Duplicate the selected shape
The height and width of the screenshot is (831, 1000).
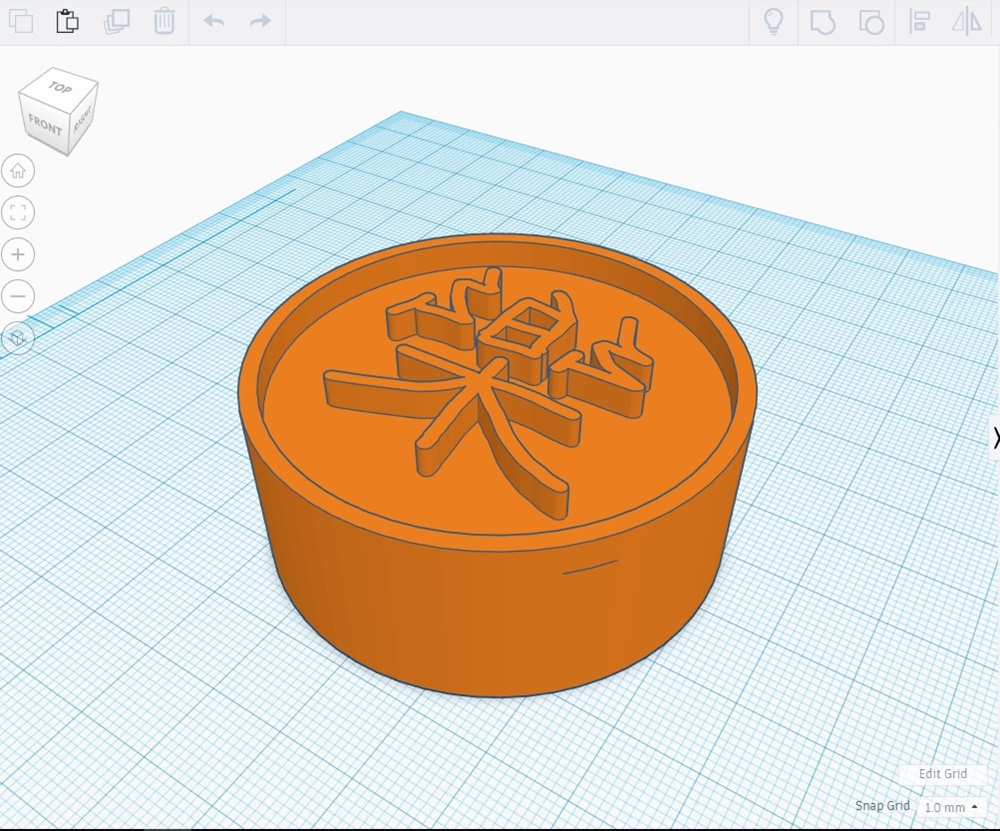pyautogui.click(x=117, y=21)
